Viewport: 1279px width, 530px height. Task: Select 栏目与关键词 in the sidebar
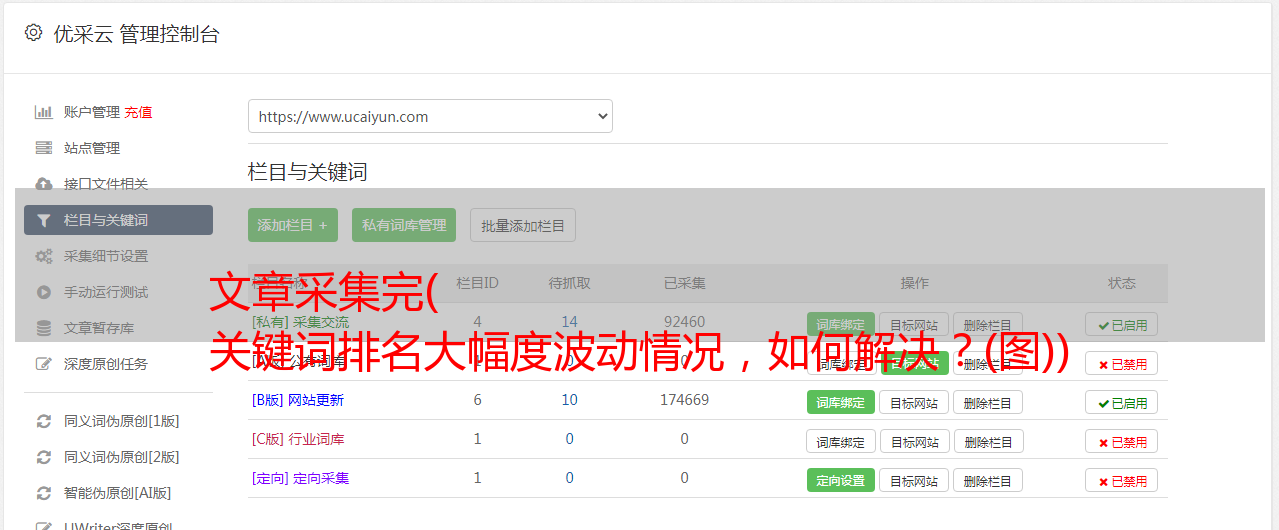click(x=118, y=220)
